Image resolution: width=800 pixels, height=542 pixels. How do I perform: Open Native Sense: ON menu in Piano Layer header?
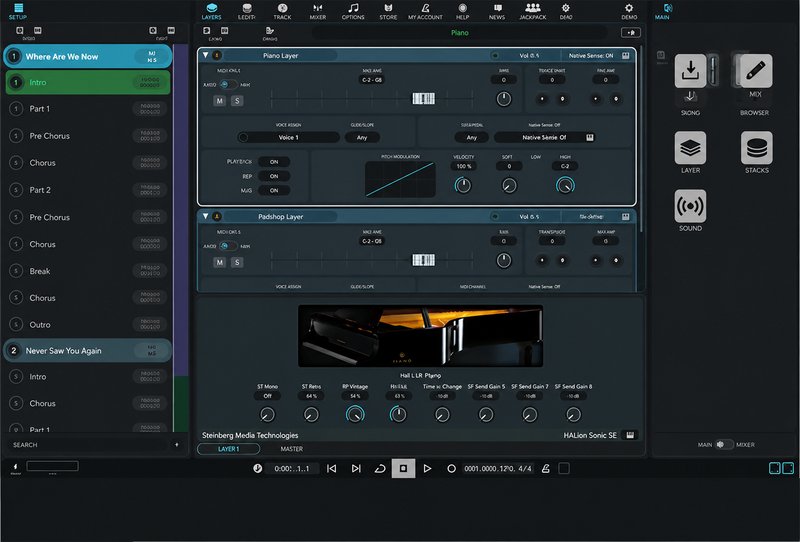tap(591, 56)
